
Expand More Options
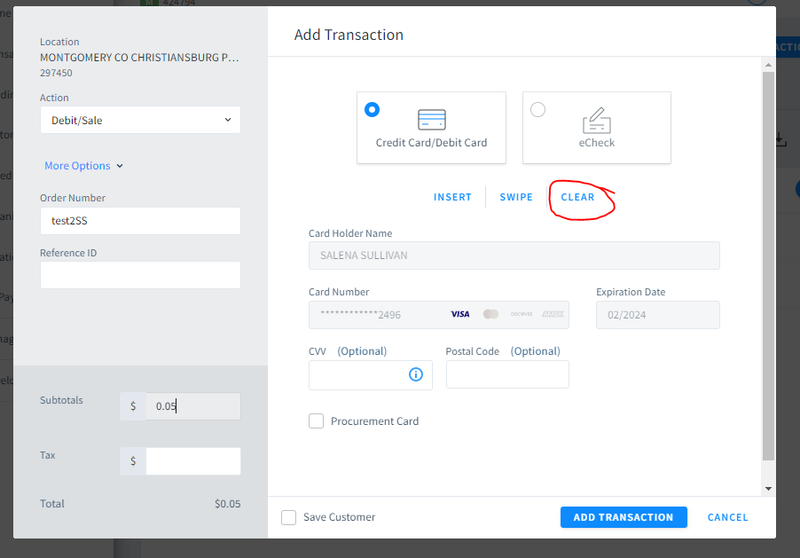84,166
